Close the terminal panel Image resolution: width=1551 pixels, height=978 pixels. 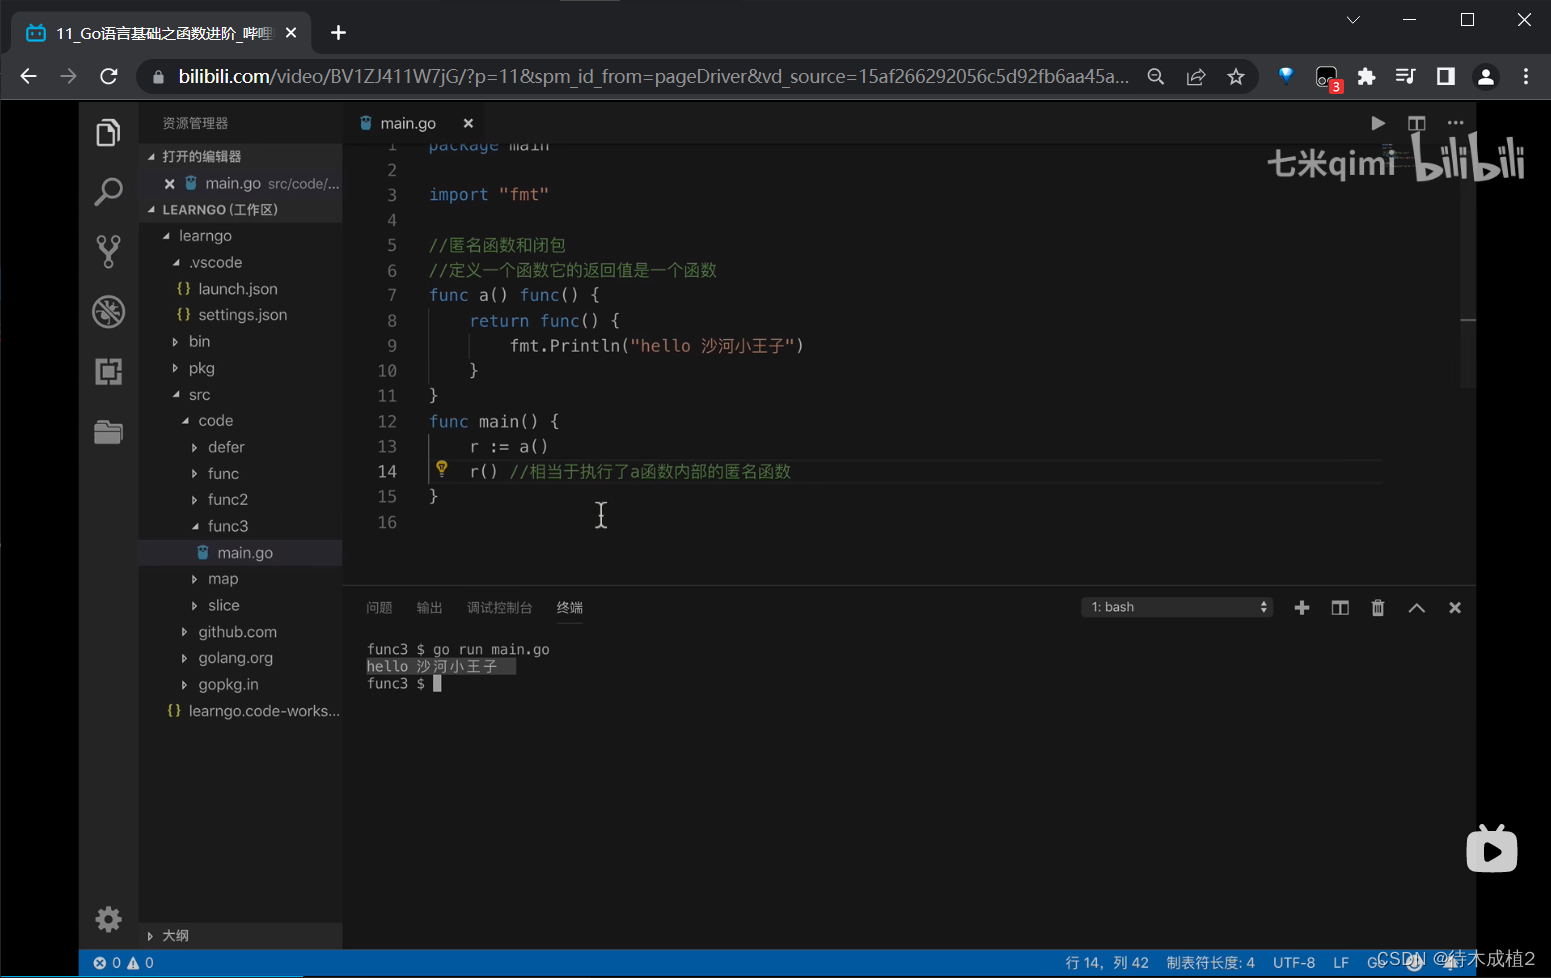point(1455,608)
